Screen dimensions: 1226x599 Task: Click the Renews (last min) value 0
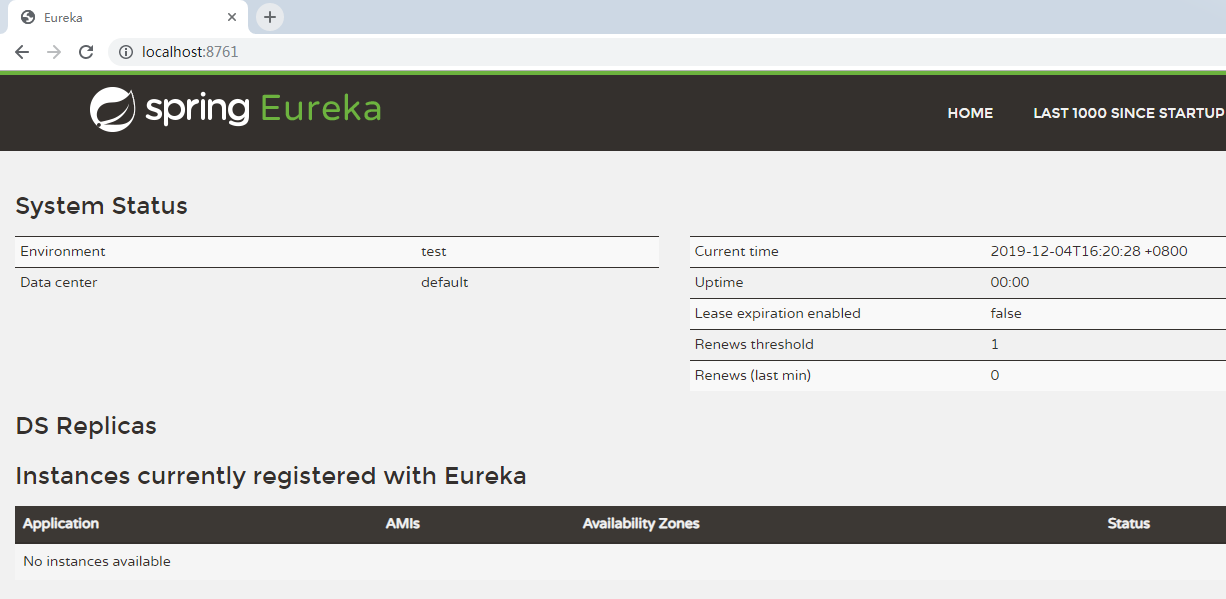click(995, 375)
